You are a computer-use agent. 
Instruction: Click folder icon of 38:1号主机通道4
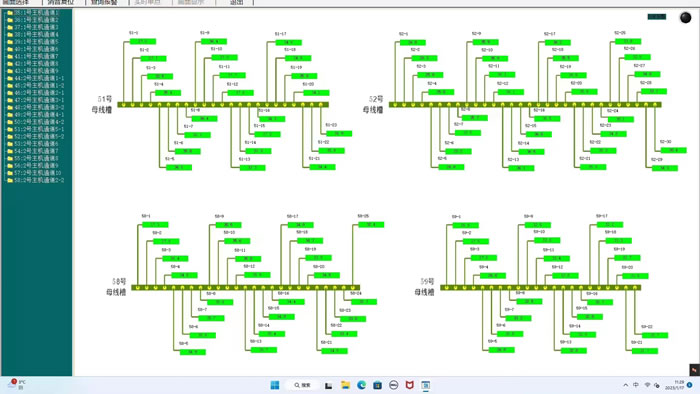tap(10, 34)
